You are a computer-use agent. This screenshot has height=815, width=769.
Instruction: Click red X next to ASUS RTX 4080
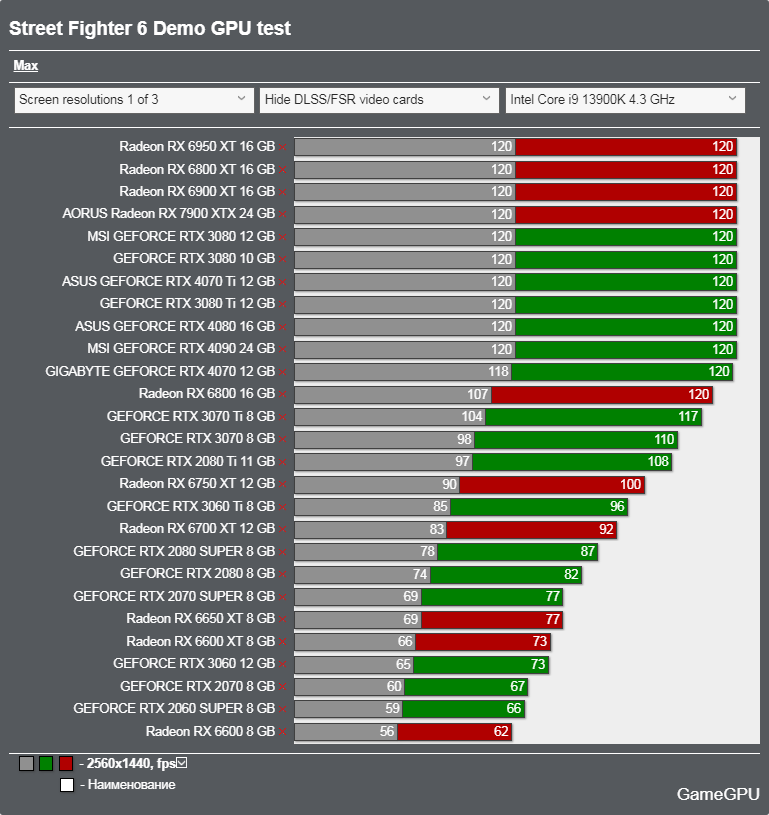[x=282, y=327]
